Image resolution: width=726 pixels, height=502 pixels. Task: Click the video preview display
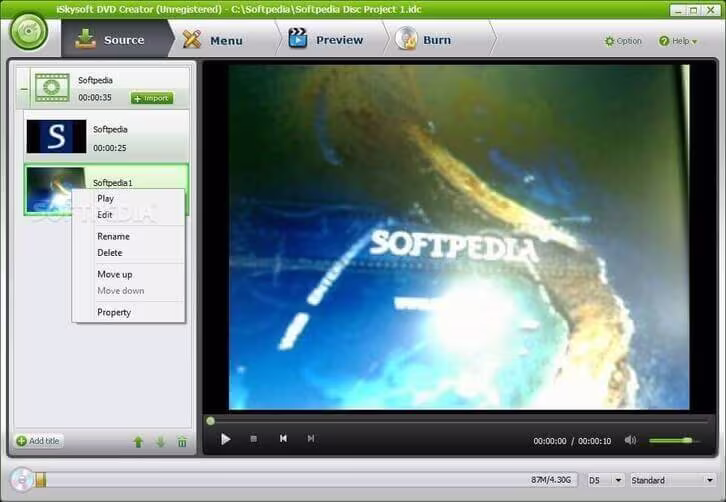(x=459, y=237)
